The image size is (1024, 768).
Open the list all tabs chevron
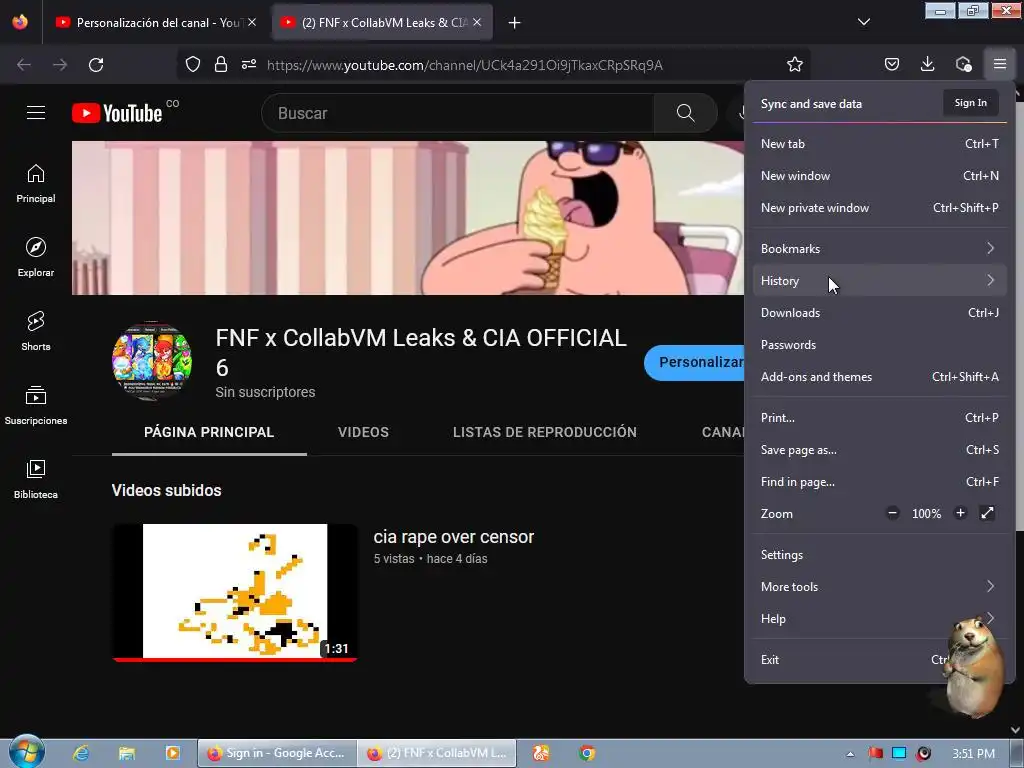coord(863,22)
